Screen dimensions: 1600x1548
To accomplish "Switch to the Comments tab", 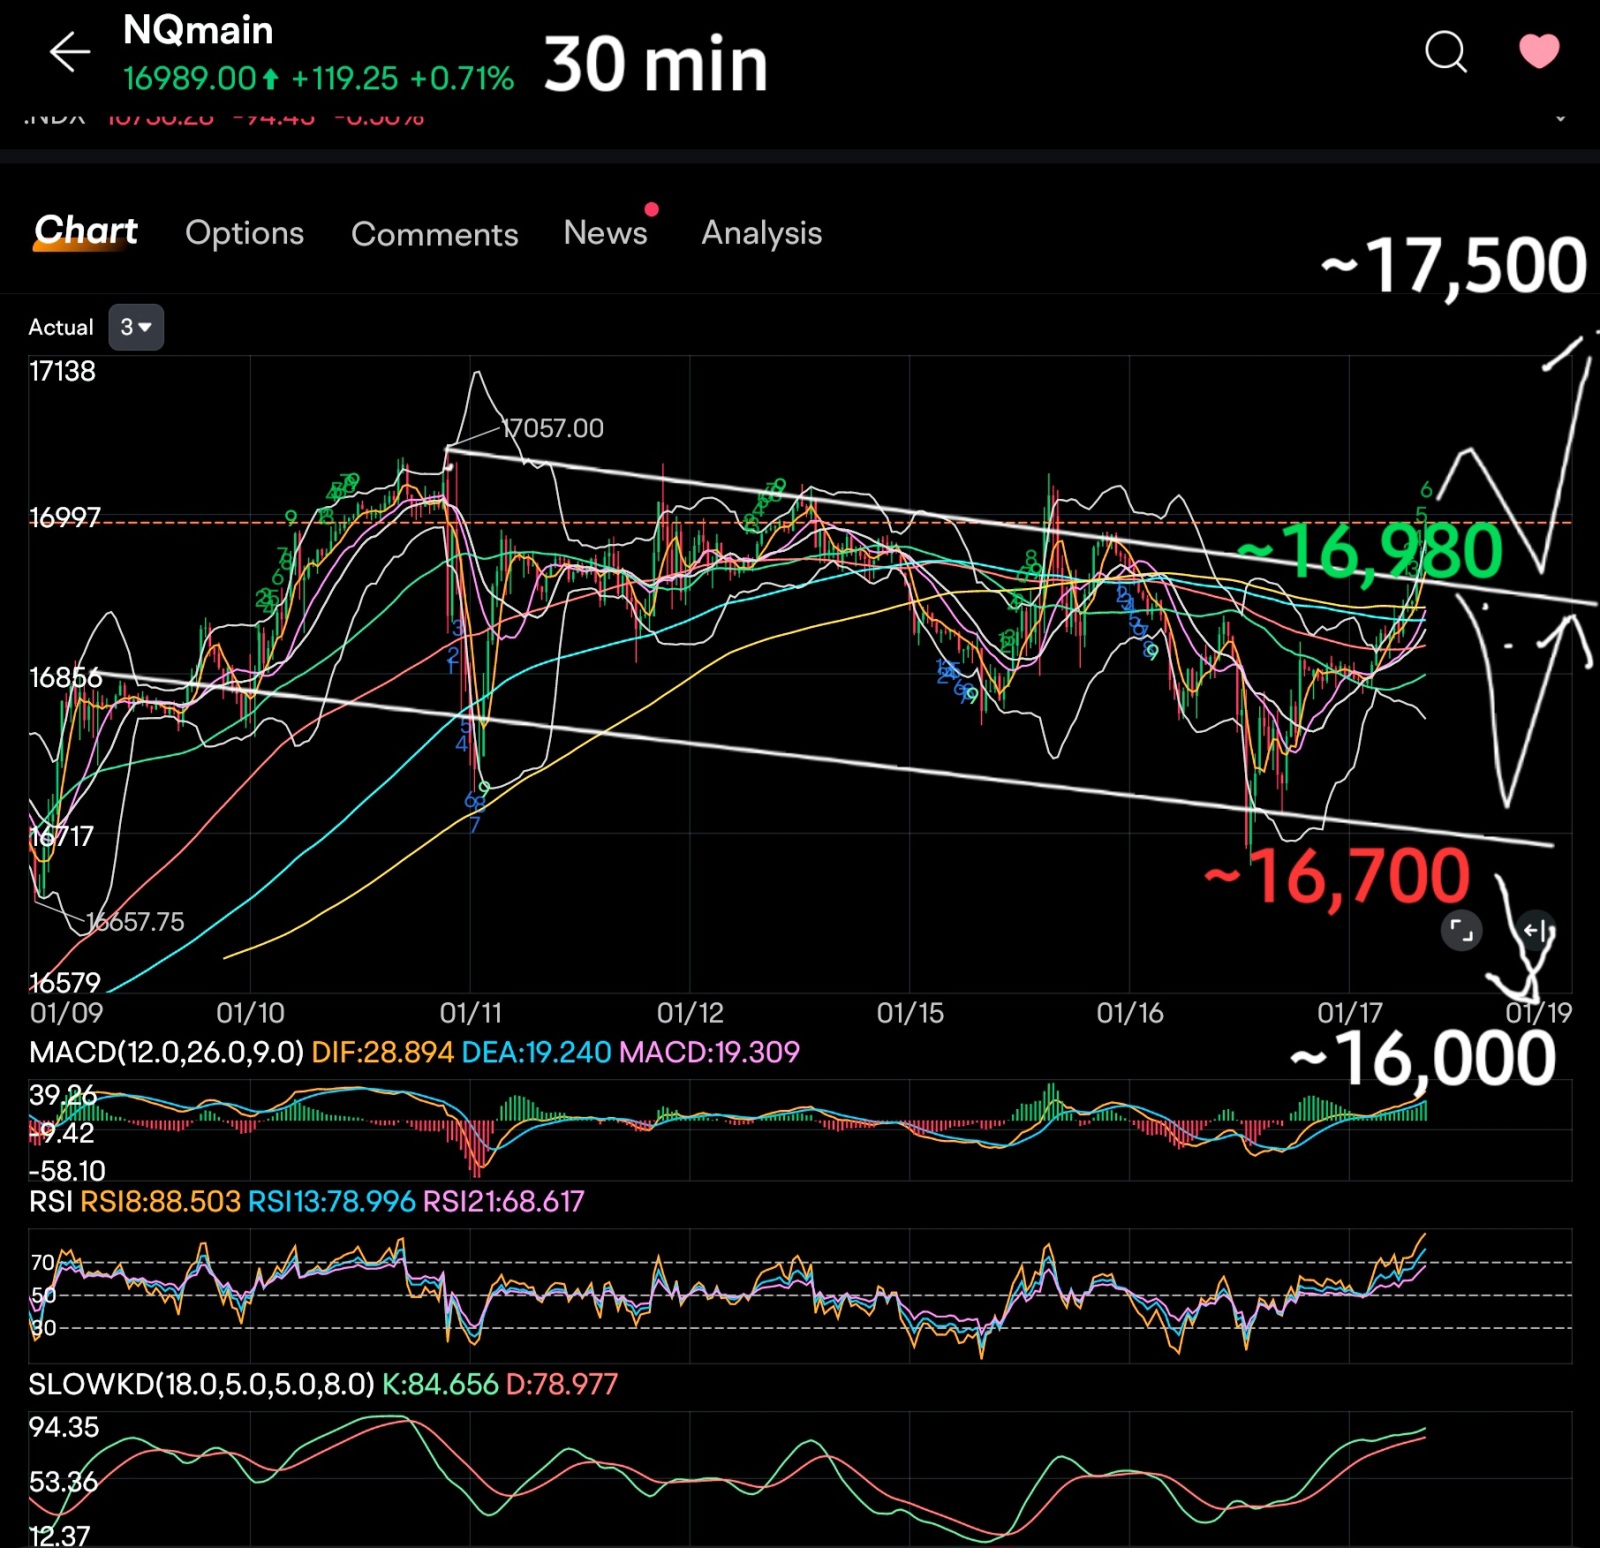I will [434, 233].
